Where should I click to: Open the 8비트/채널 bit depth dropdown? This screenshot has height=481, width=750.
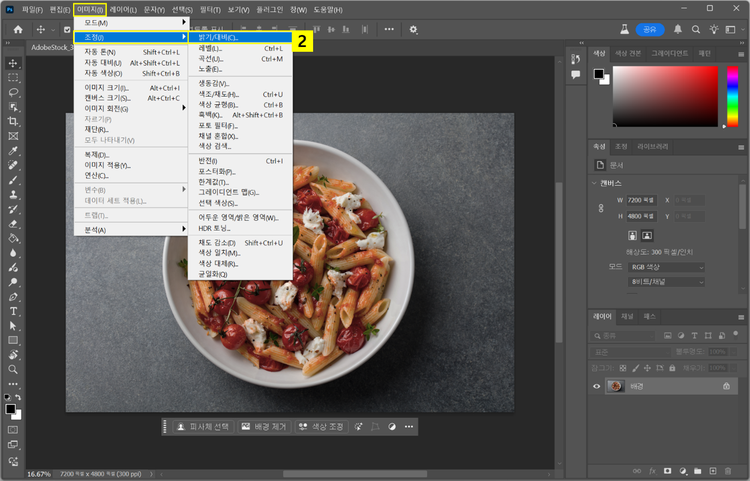666,282
